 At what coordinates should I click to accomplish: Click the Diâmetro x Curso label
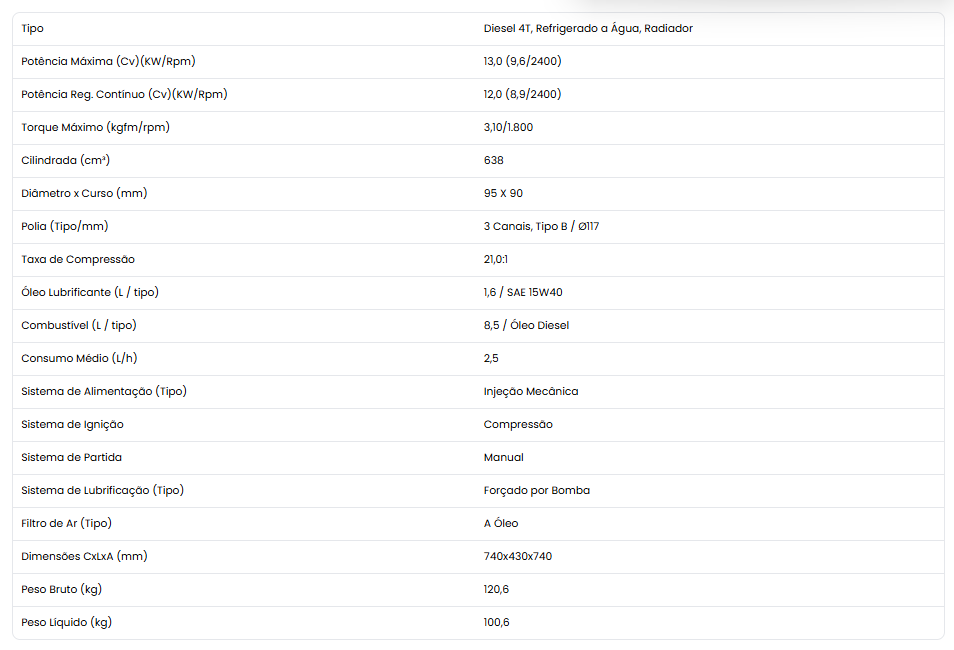tap(84, 194)
